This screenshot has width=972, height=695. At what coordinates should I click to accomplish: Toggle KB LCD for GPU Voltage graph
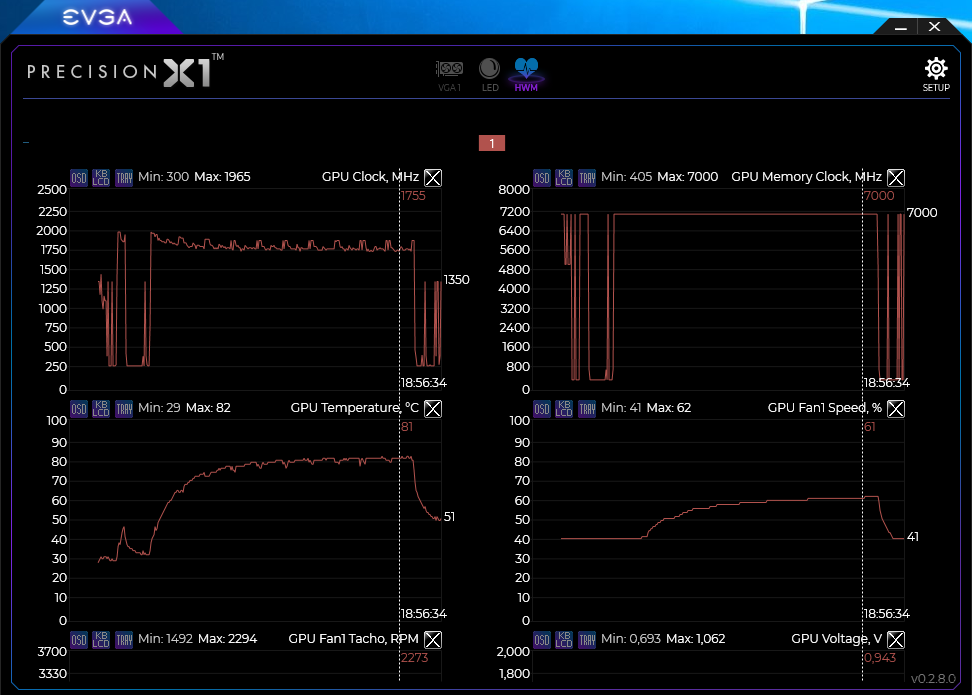[x=564, y=639]
